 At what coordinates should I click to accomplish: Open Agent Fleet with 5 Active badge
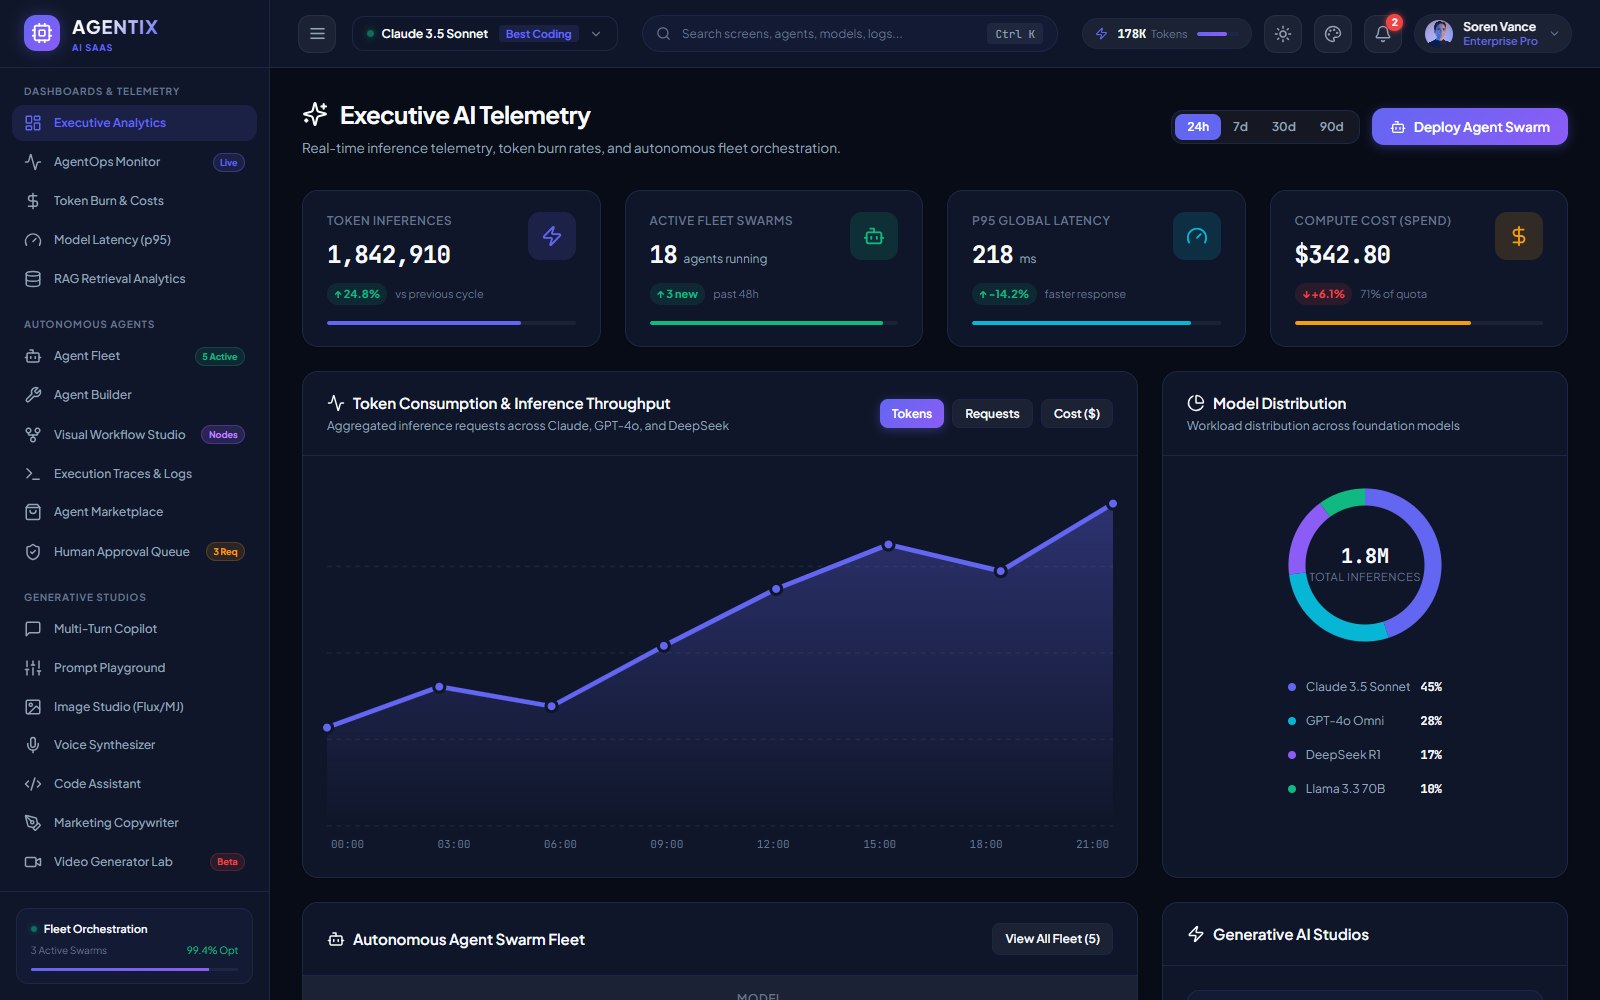pos(134,356)
